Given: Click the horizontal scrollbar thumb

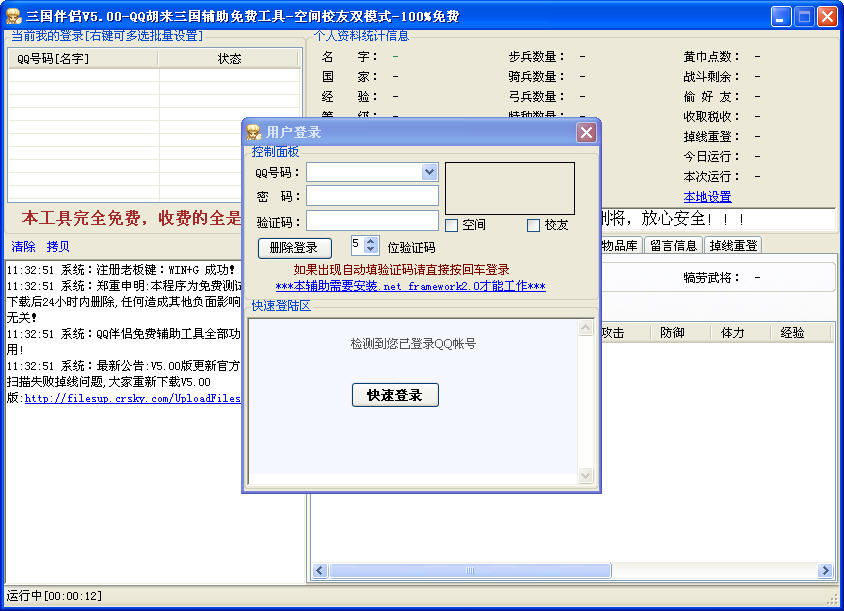Looking at the screenshot, I should click(470, 570).
